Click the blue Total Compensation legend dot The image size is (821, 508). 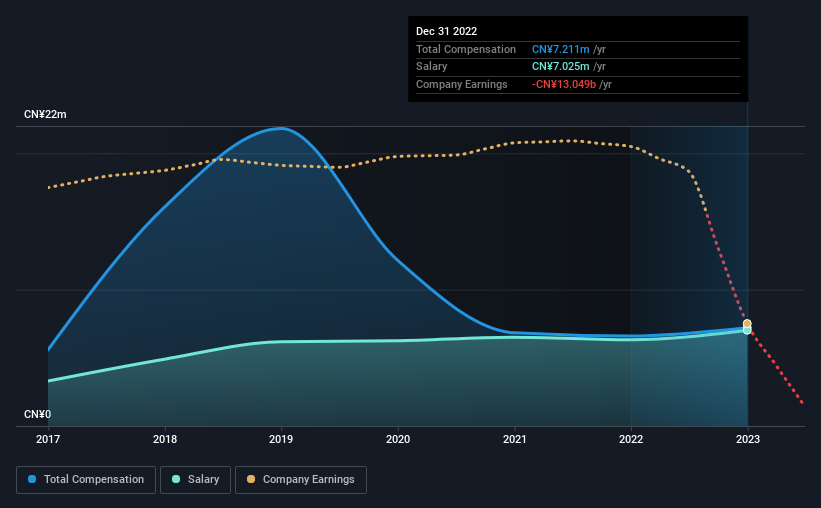[32, 479]
